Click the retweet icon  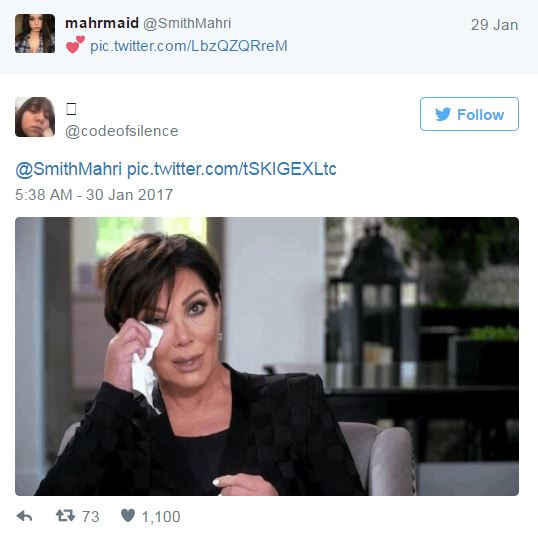pyautogui.click(x=65, y=515)
